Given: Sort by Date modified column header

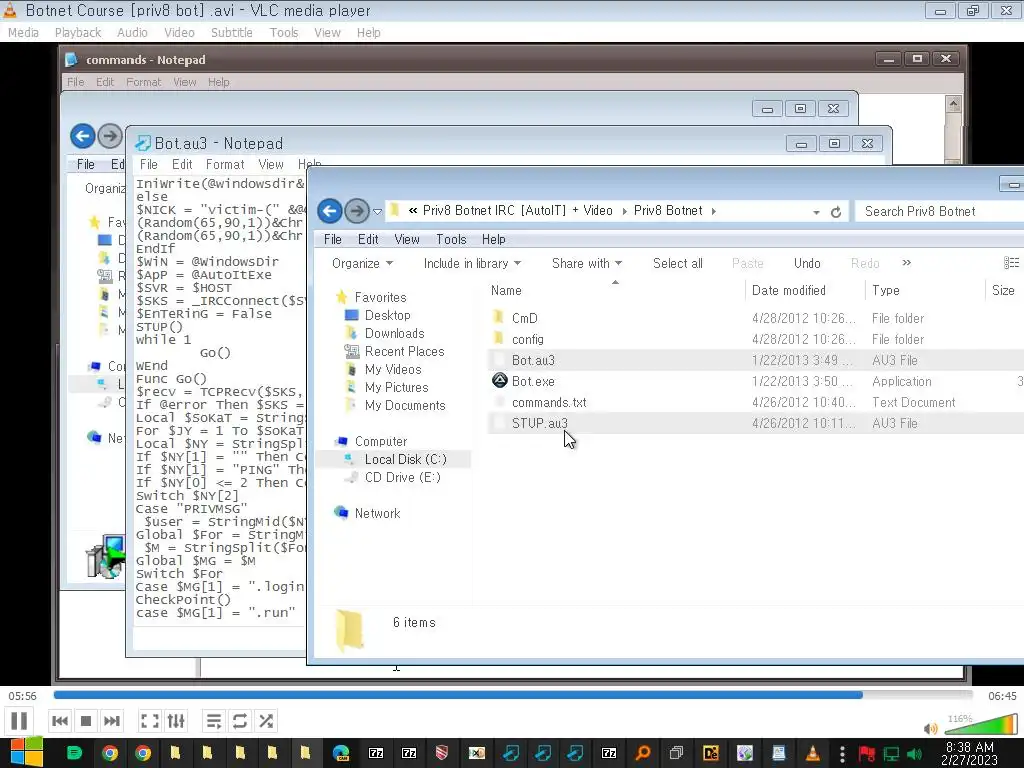Looking at the screenshot, I should pyautogui.click(x=789, y=291).
